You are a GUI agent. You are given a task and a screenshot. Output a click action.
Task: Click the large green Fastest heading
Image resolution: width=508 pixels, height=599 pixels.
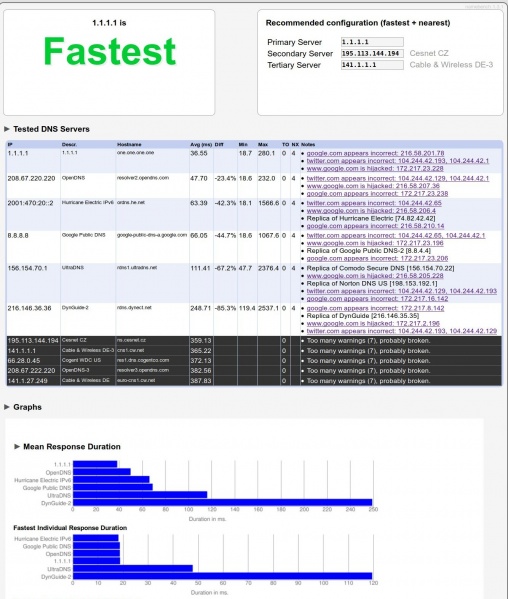coord(110,52)
